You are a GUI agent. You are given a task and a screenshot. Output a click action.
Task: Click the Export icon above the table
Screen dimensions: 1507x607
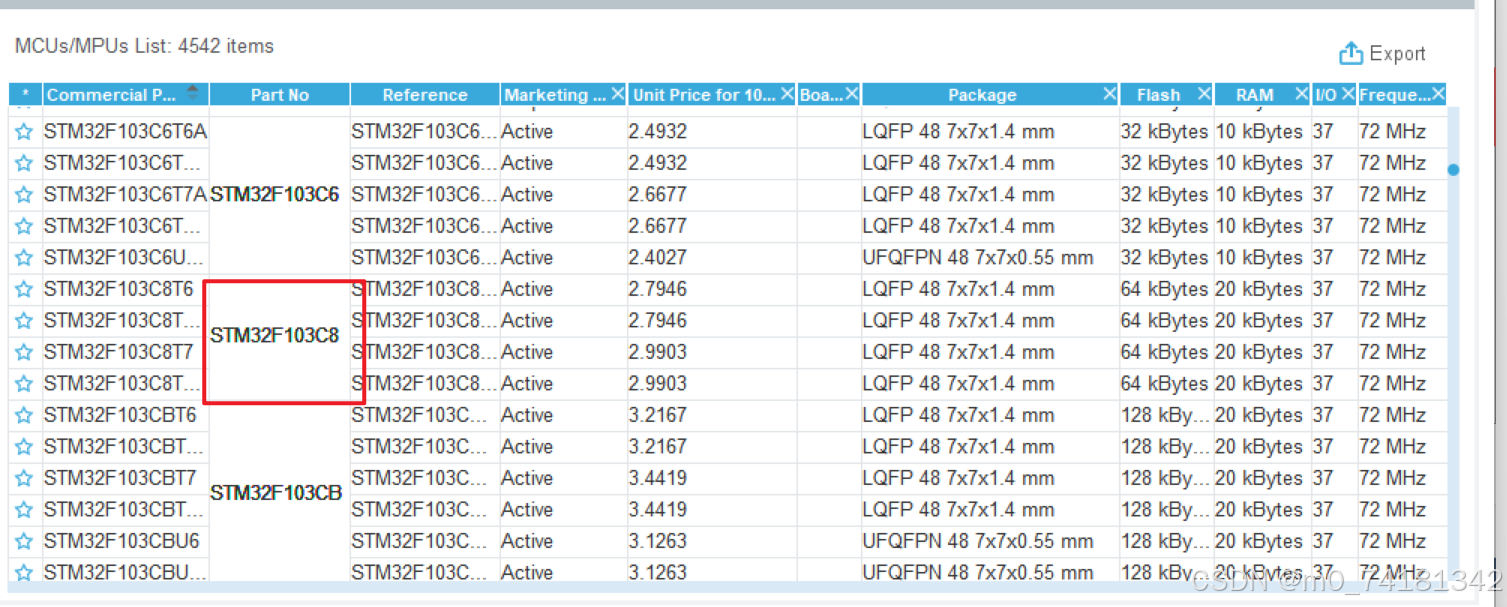tap(1351, 53)
